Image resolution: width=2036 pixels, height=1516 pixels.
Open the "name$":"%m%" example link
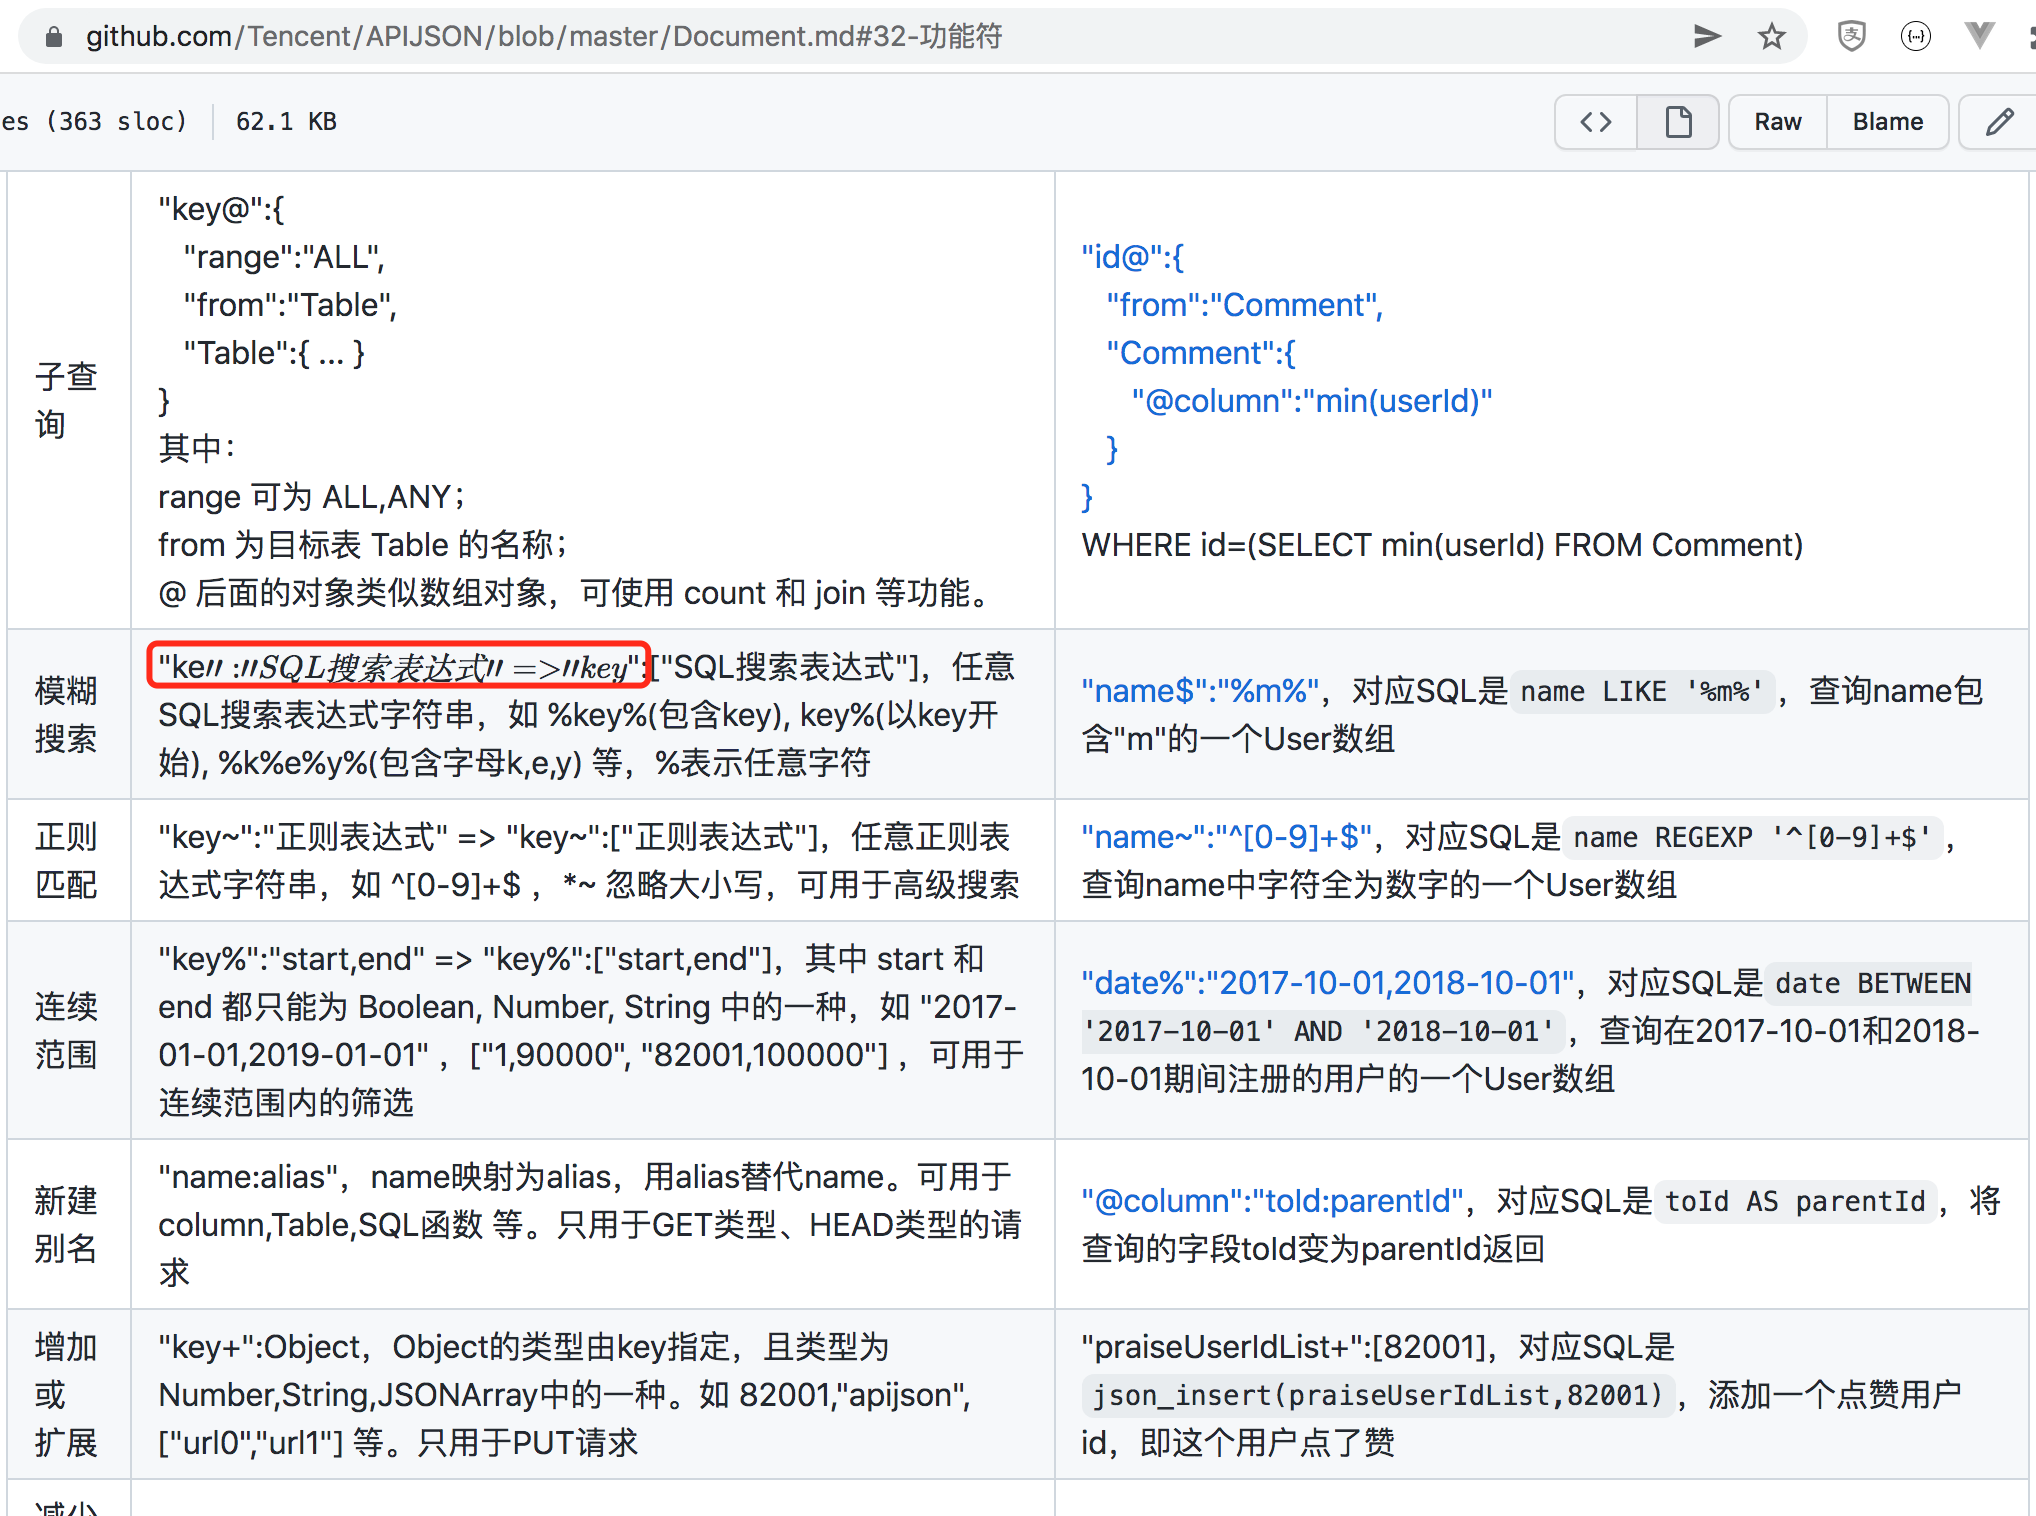pyautogui.click(x=1200, y=691)
